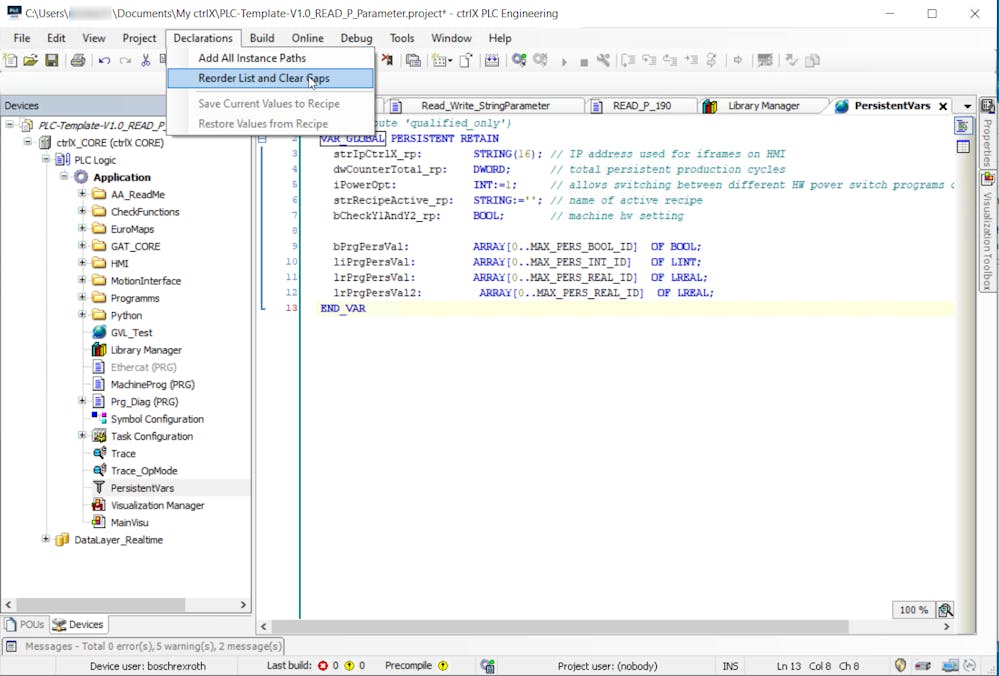Select Add All Instance Paths menu entry
The width and height of the screenshot is (999, 676).
252,58
